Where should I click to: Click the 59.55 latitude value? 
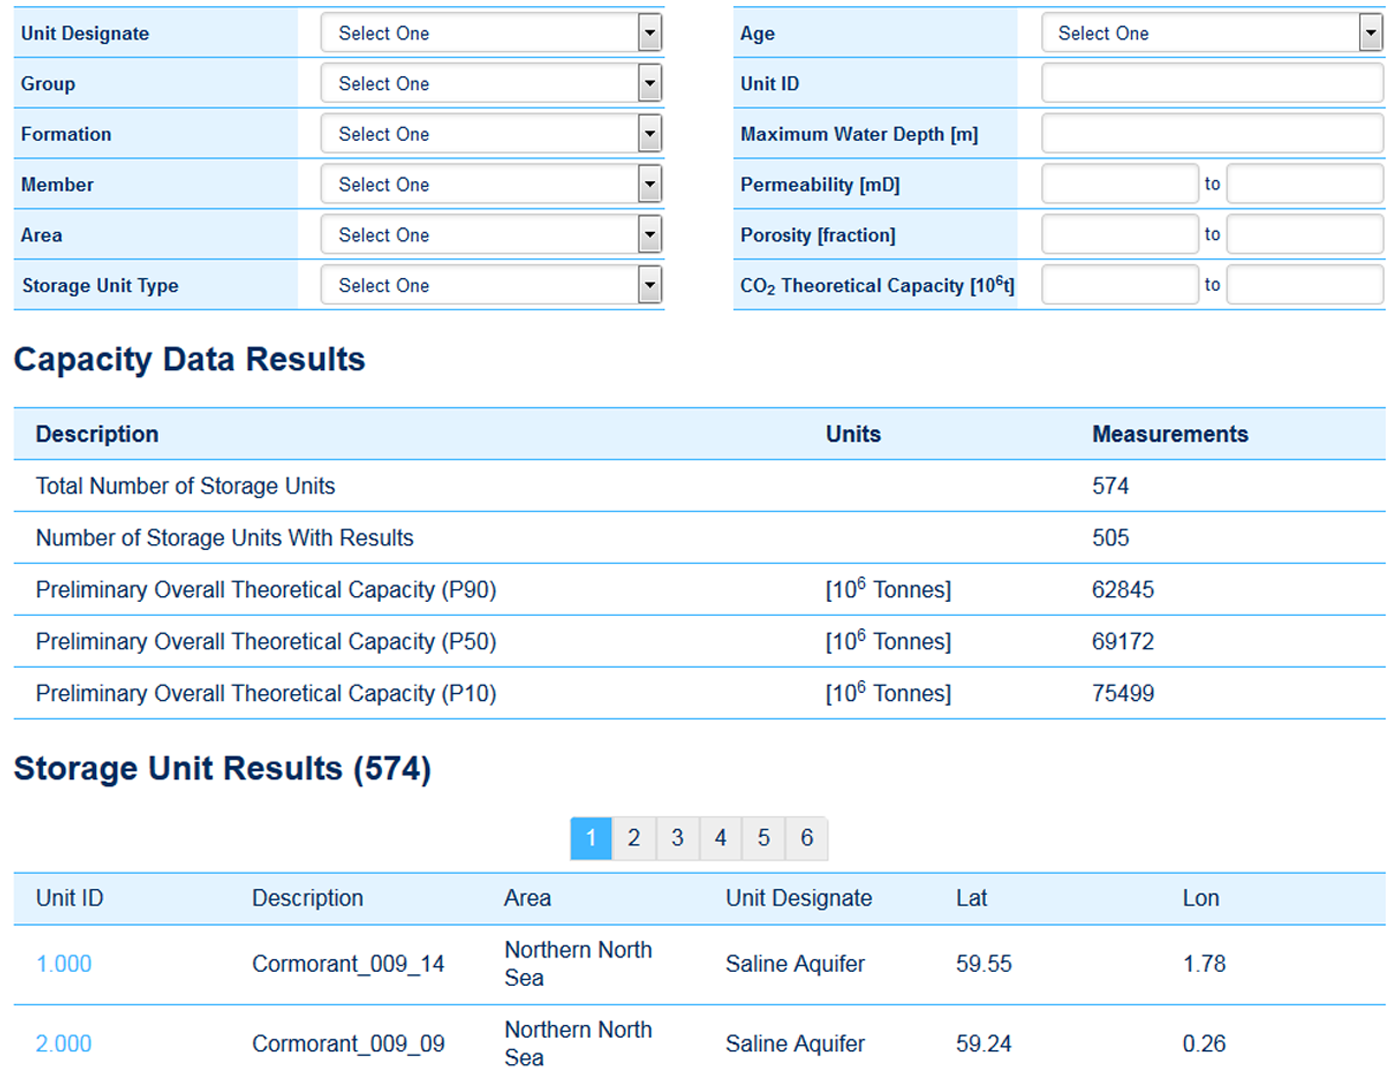pos(984,964)
